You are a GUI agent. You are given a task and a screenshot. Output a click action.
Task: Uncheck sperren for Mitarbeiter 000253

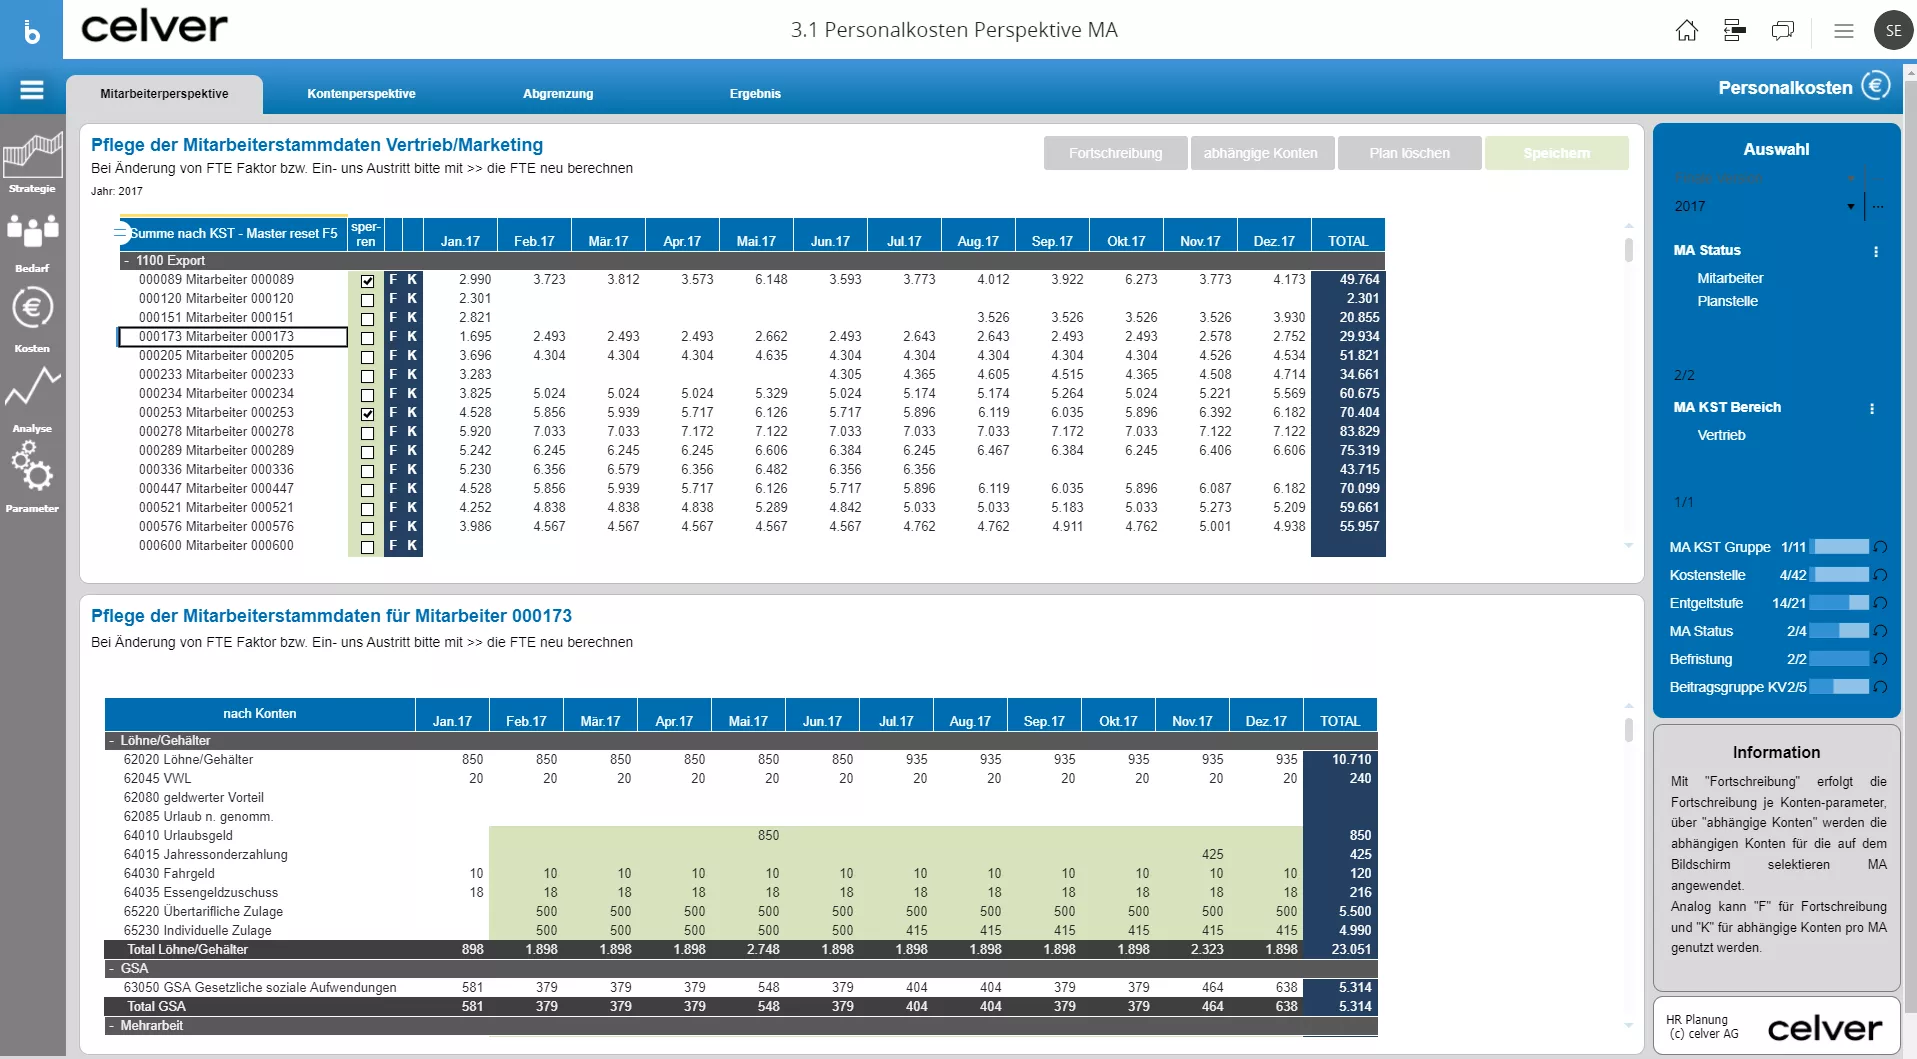click(x=367, y=414)
